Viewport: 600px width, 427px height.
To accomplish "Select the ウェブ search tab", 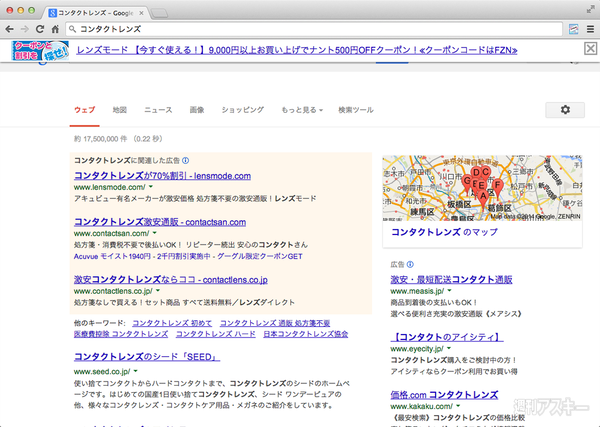I will click(x=85, y=110).
